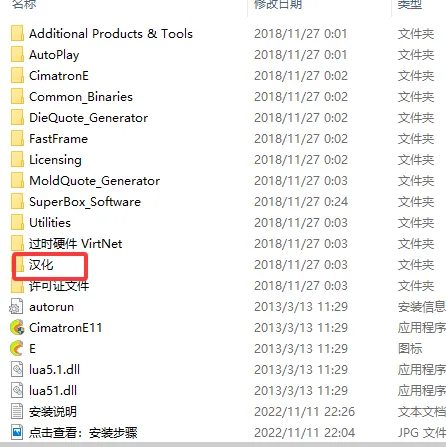Sort by the 修改日期 column header

(278, 4)
